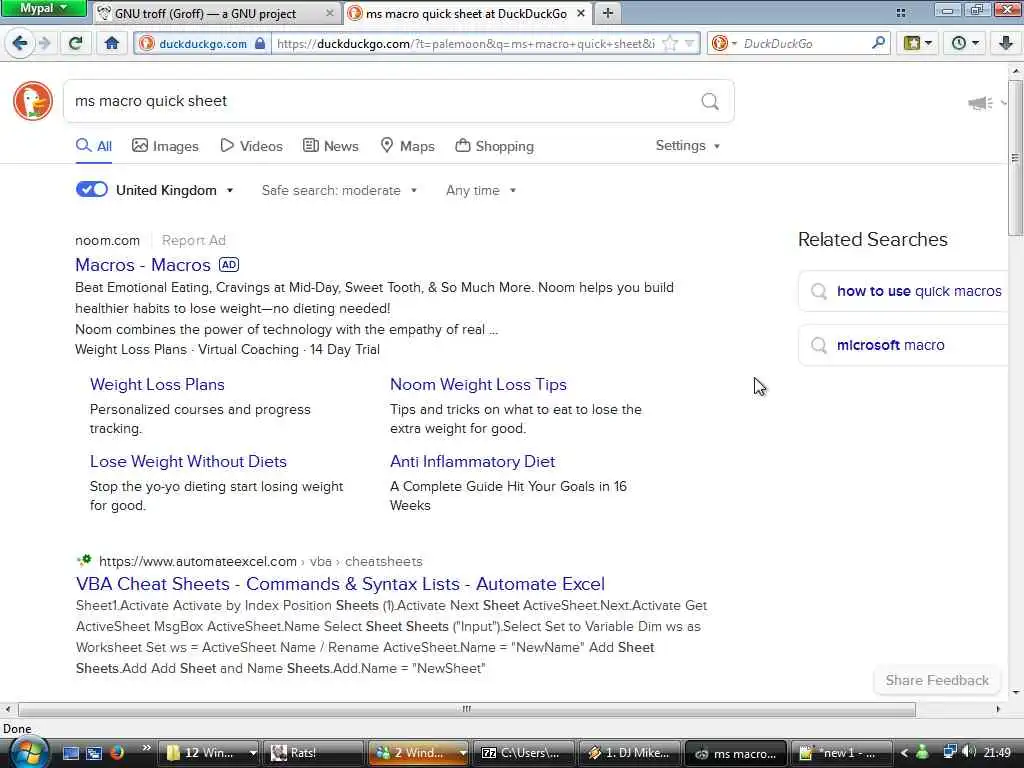Image resolution: width=1024 pixels, height=768 pixels.
Task: Click the automateexcel.com result URL
Action: 261,562
